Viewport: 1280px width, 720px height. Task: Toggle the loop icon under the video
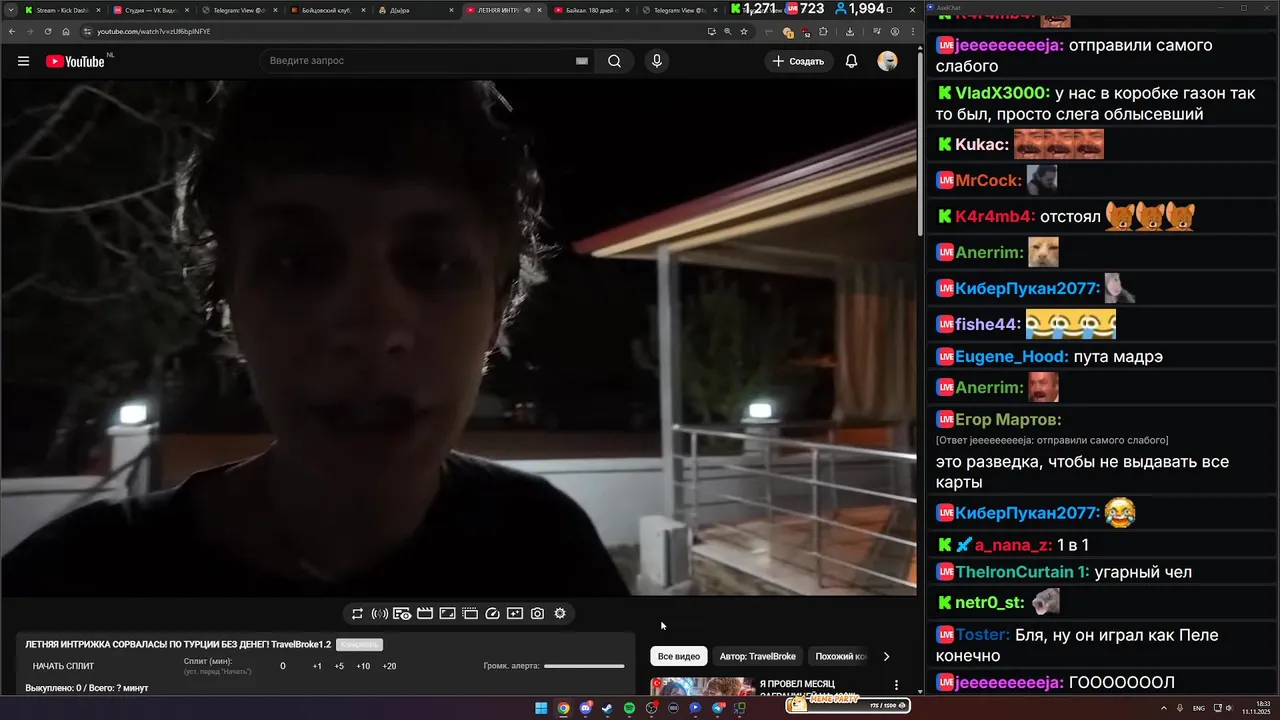pos(357,614)
